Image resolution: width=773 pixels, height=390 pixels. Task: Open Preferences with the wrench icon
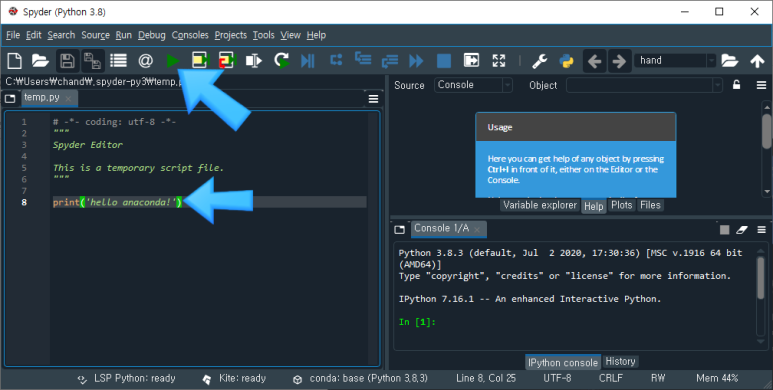(539, 61)
